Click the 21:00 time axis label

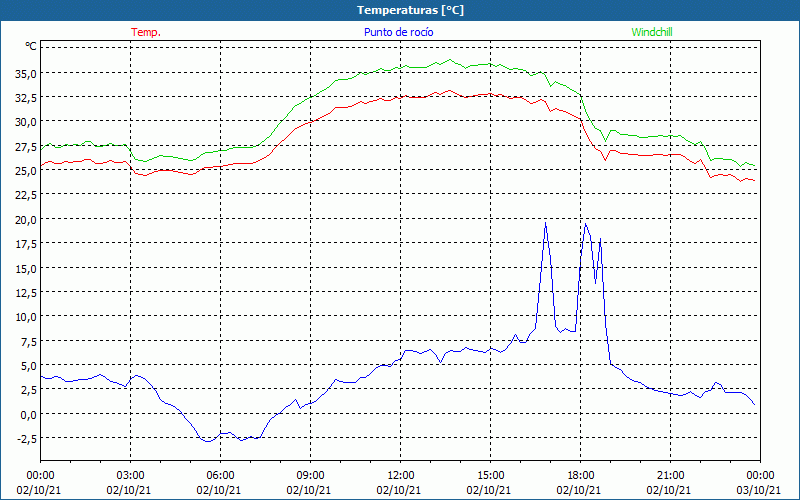click(670, 476)
